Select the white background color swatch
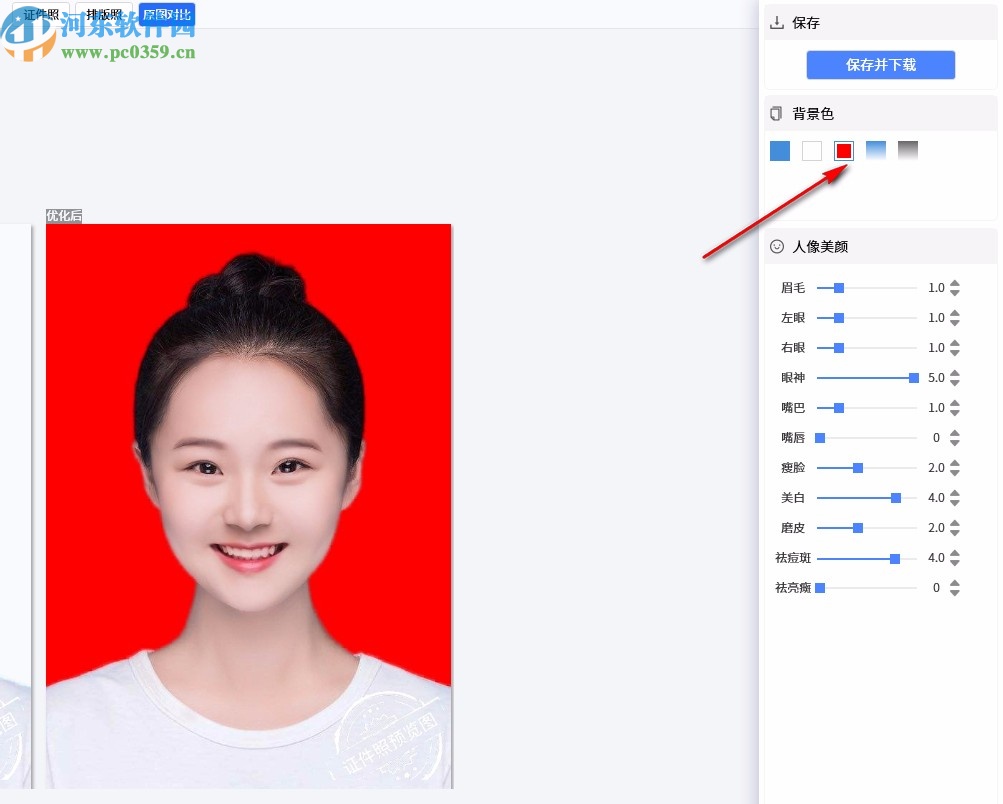The width and height of the screenshot is (1003, 804). tap(812, 150)
